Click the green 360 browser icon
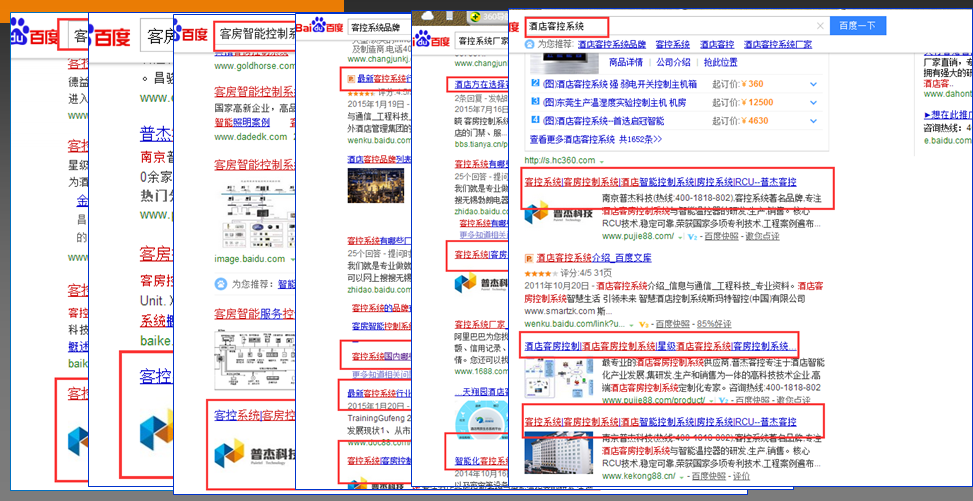This screenshot has height=501, width=973. [x=476, y=17]
